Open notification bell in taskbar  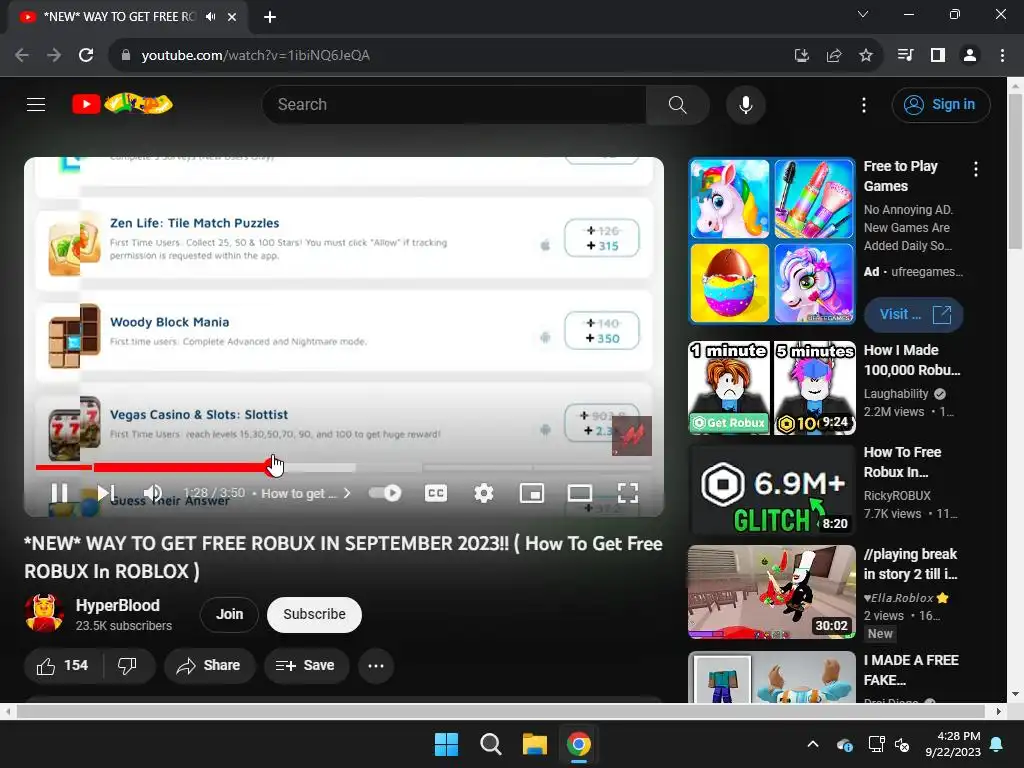coord(997,744)
